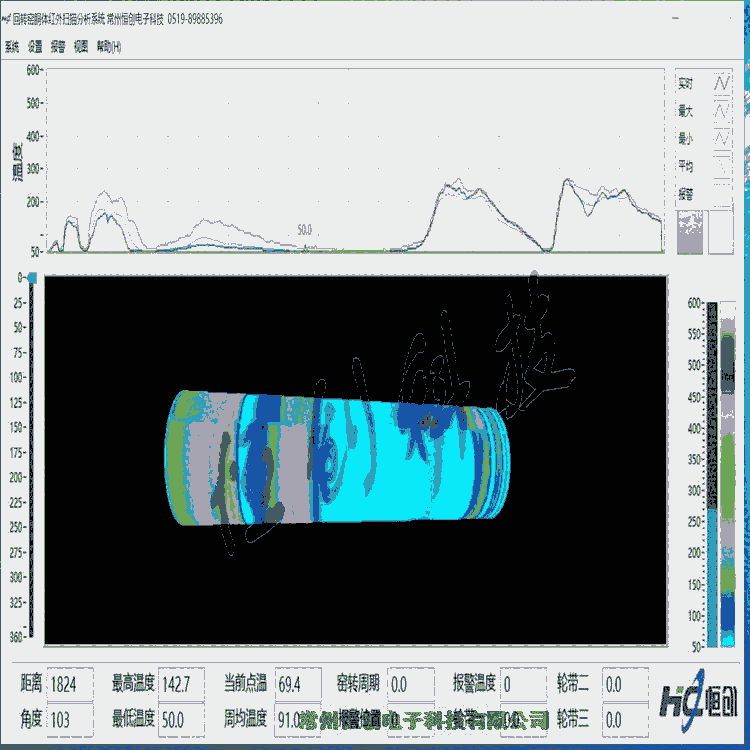
Task: Click the slider handle at angle 0
Action: (x=33, y=277)
